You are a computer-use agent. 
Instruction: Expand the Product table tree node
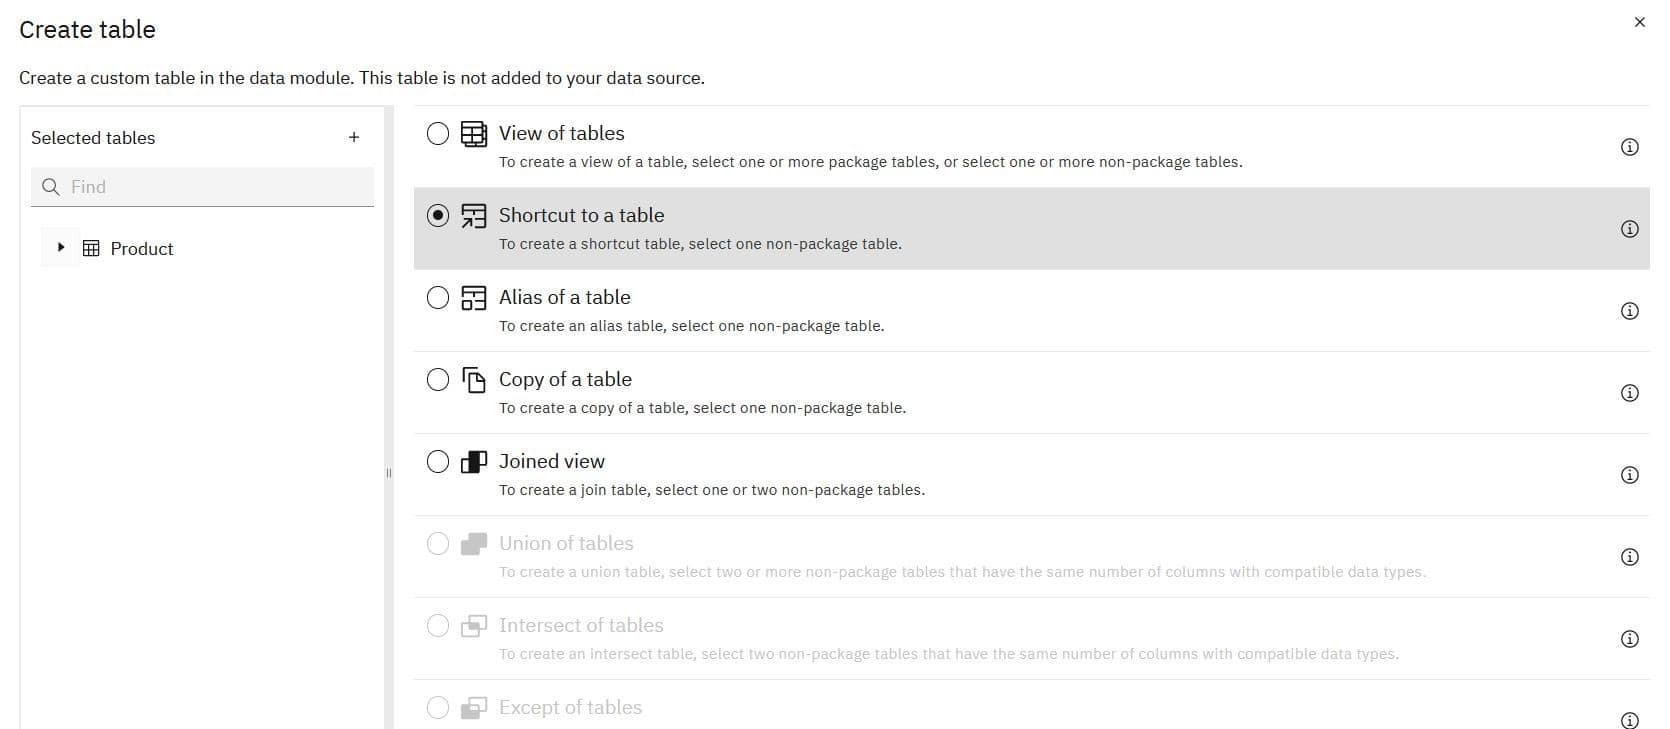(61, 247)
